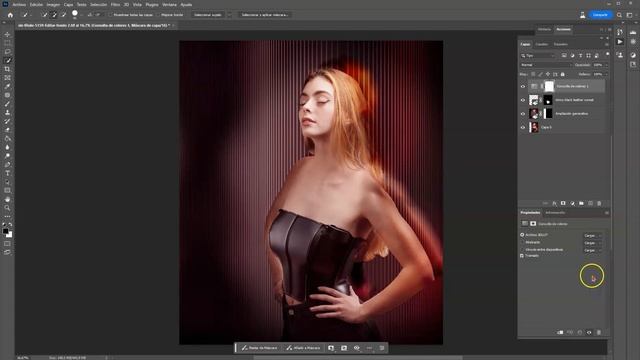Click Restar de Máscara in taskbar
640x360 pixels.
click(x=260, y=348)
